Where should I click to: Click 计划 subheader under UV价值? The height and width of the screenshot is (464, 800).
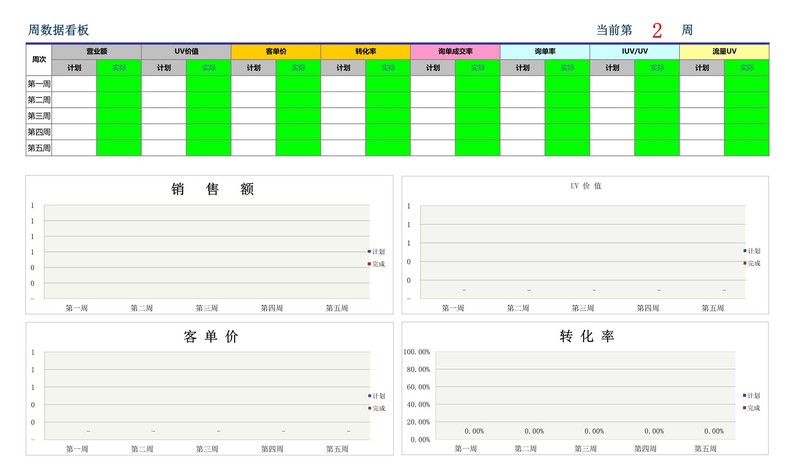click(x=164, y=68)
